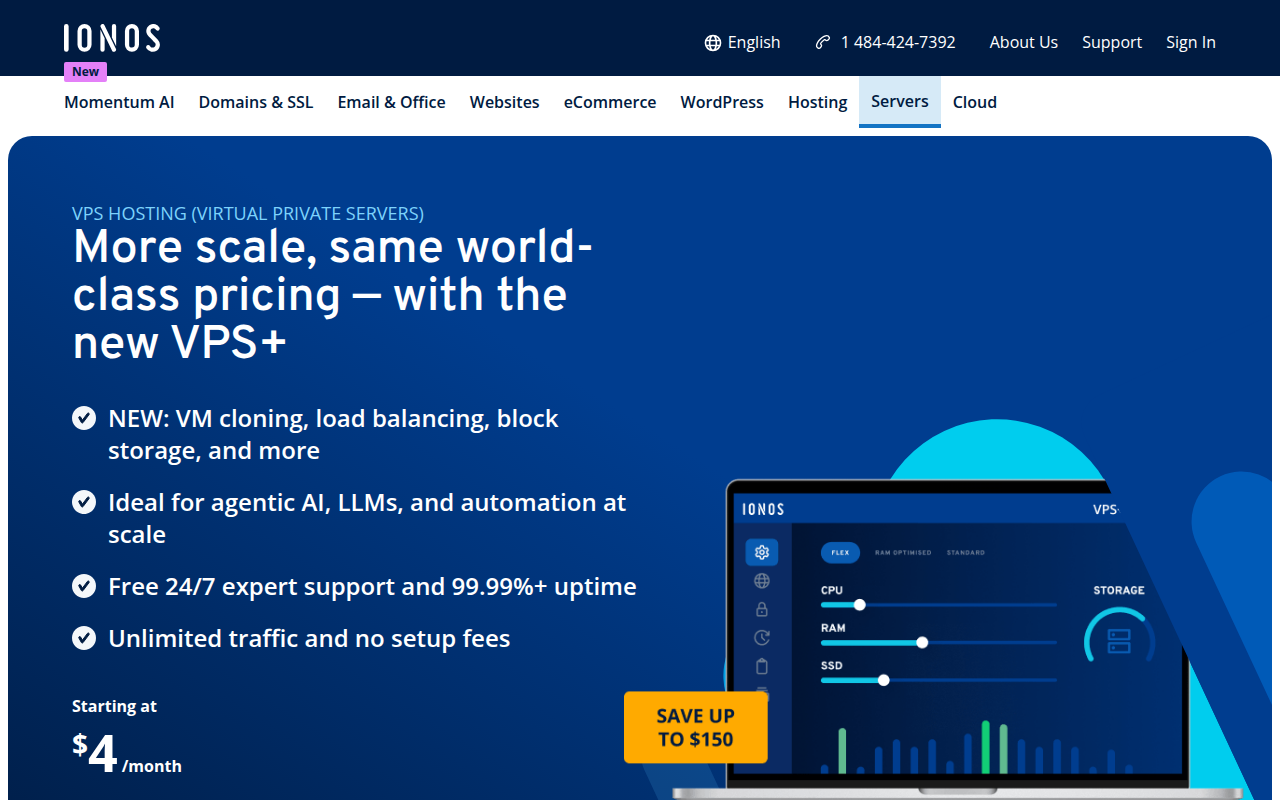The height and width of the screenshot is (800, 1280).
Task: Open the Momentum AI menu
Action: coord(119,102)
